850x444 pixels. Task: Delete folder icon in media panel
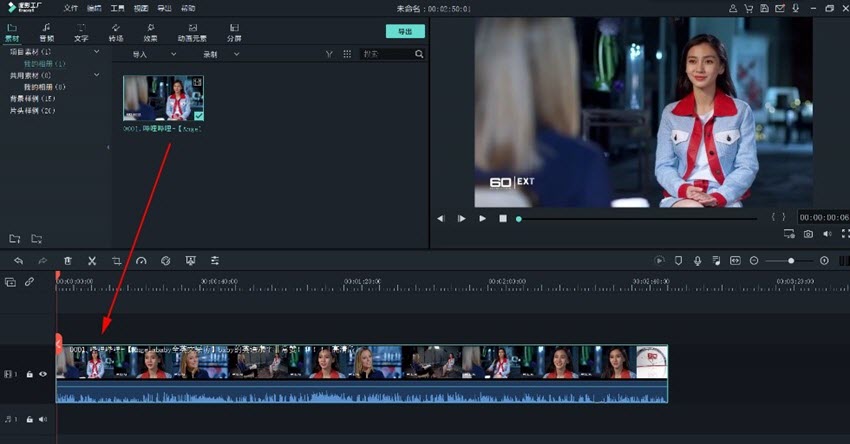36,239
